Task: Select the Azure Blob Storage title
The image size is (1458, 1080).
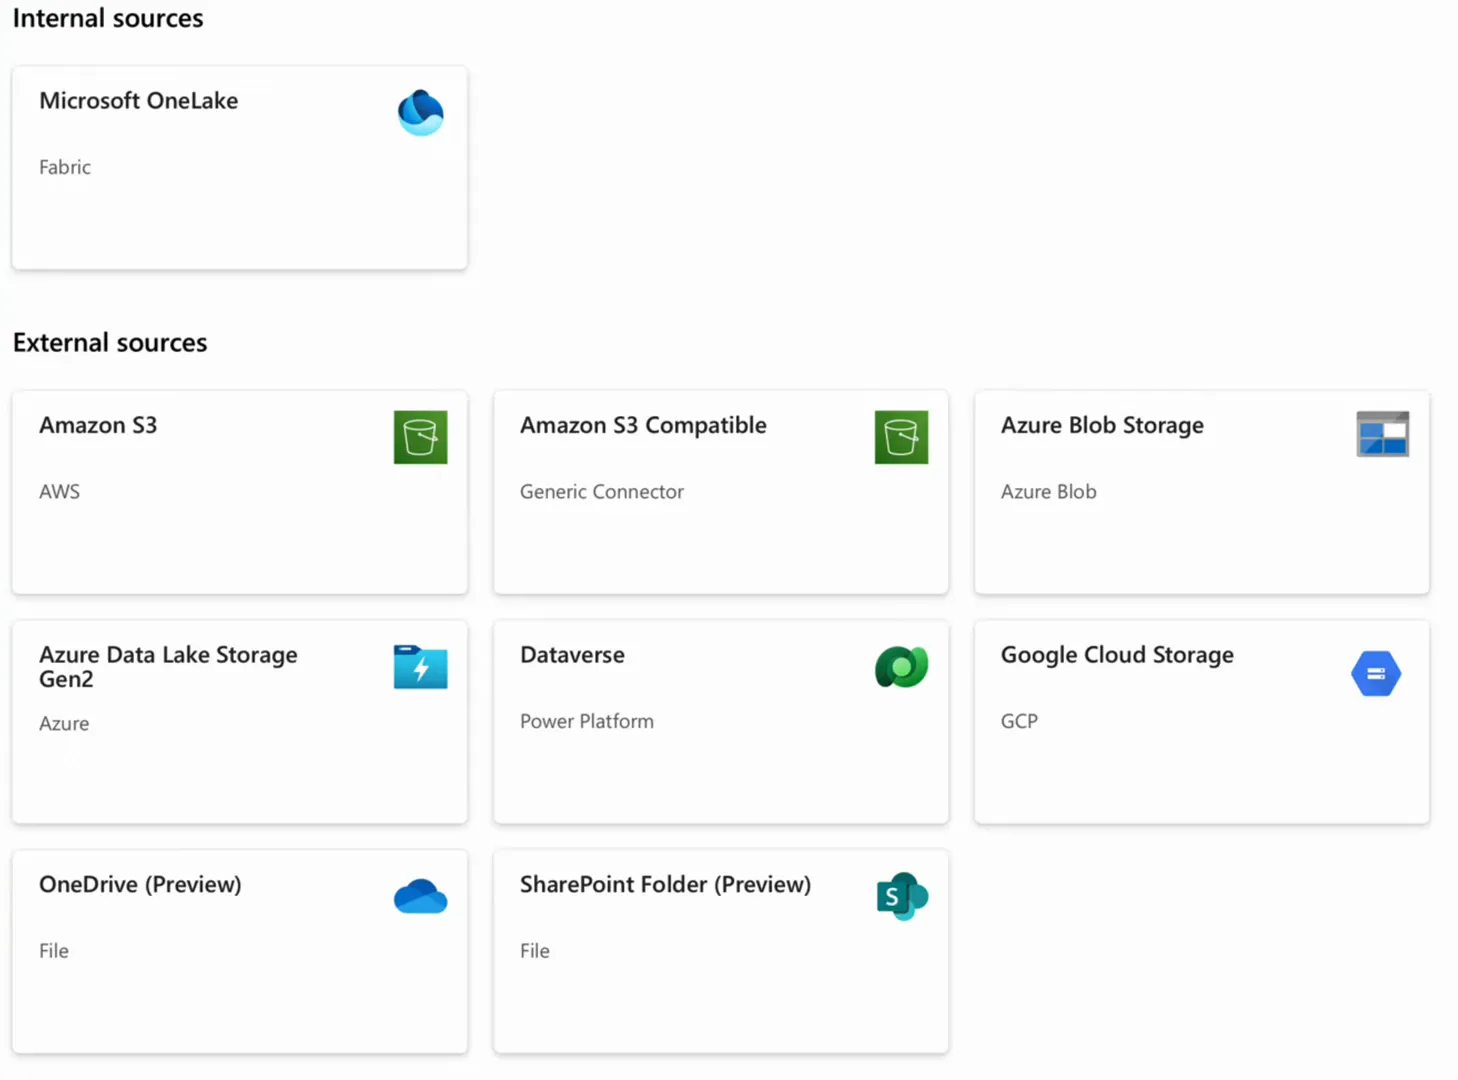Action: (1102, 425)
